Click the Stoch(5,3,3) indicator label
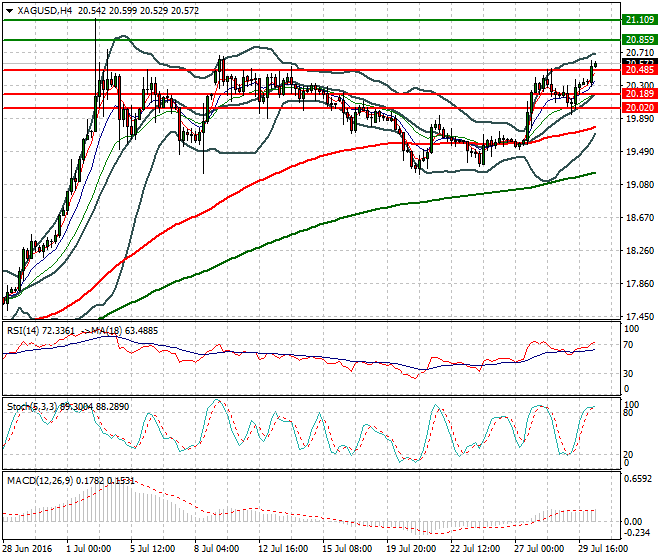Image resolution: width=660 pixels, height=560 pixels. (68, 407)
